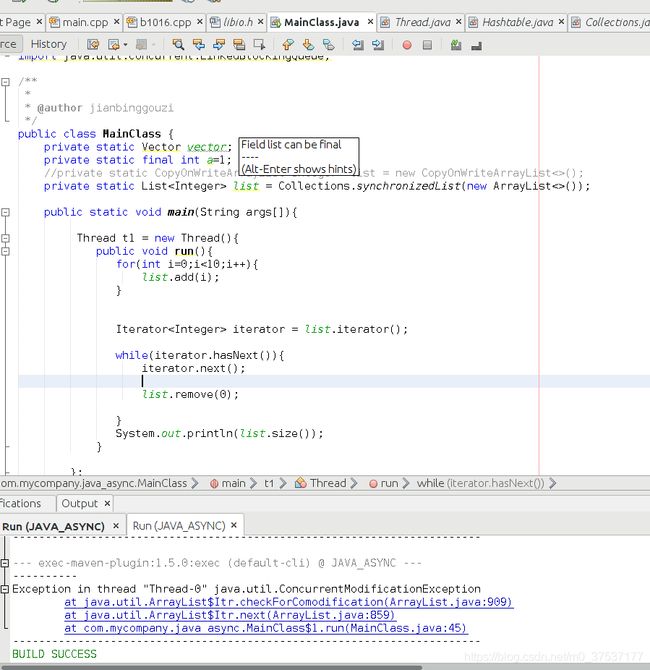Click the highlighted 'list' field declaration
Screen dimensions: 650x670
tap(246, 186)
